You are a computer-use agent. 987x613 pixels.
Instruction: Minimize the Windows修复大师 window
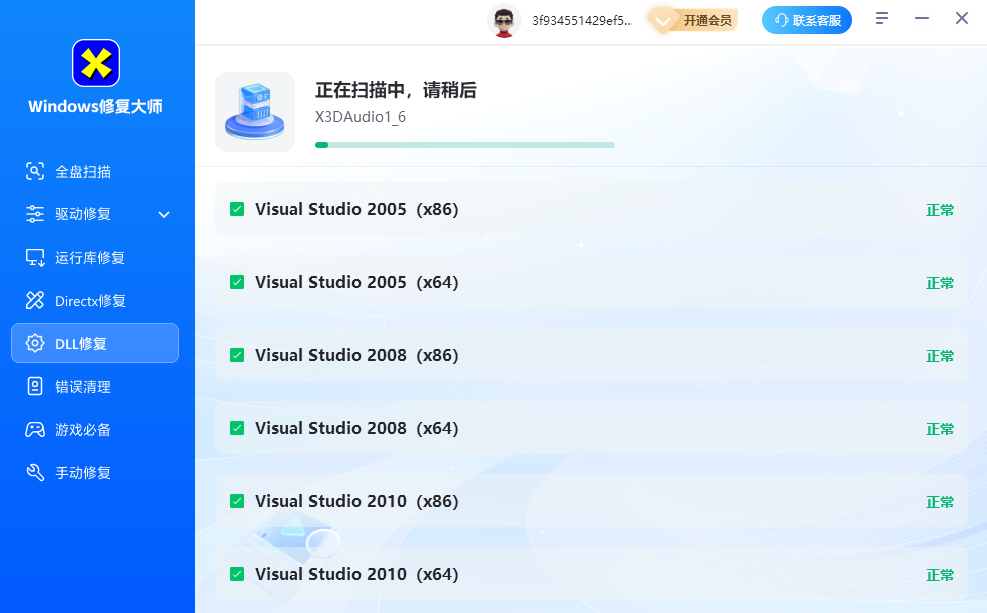pos(922,18)
